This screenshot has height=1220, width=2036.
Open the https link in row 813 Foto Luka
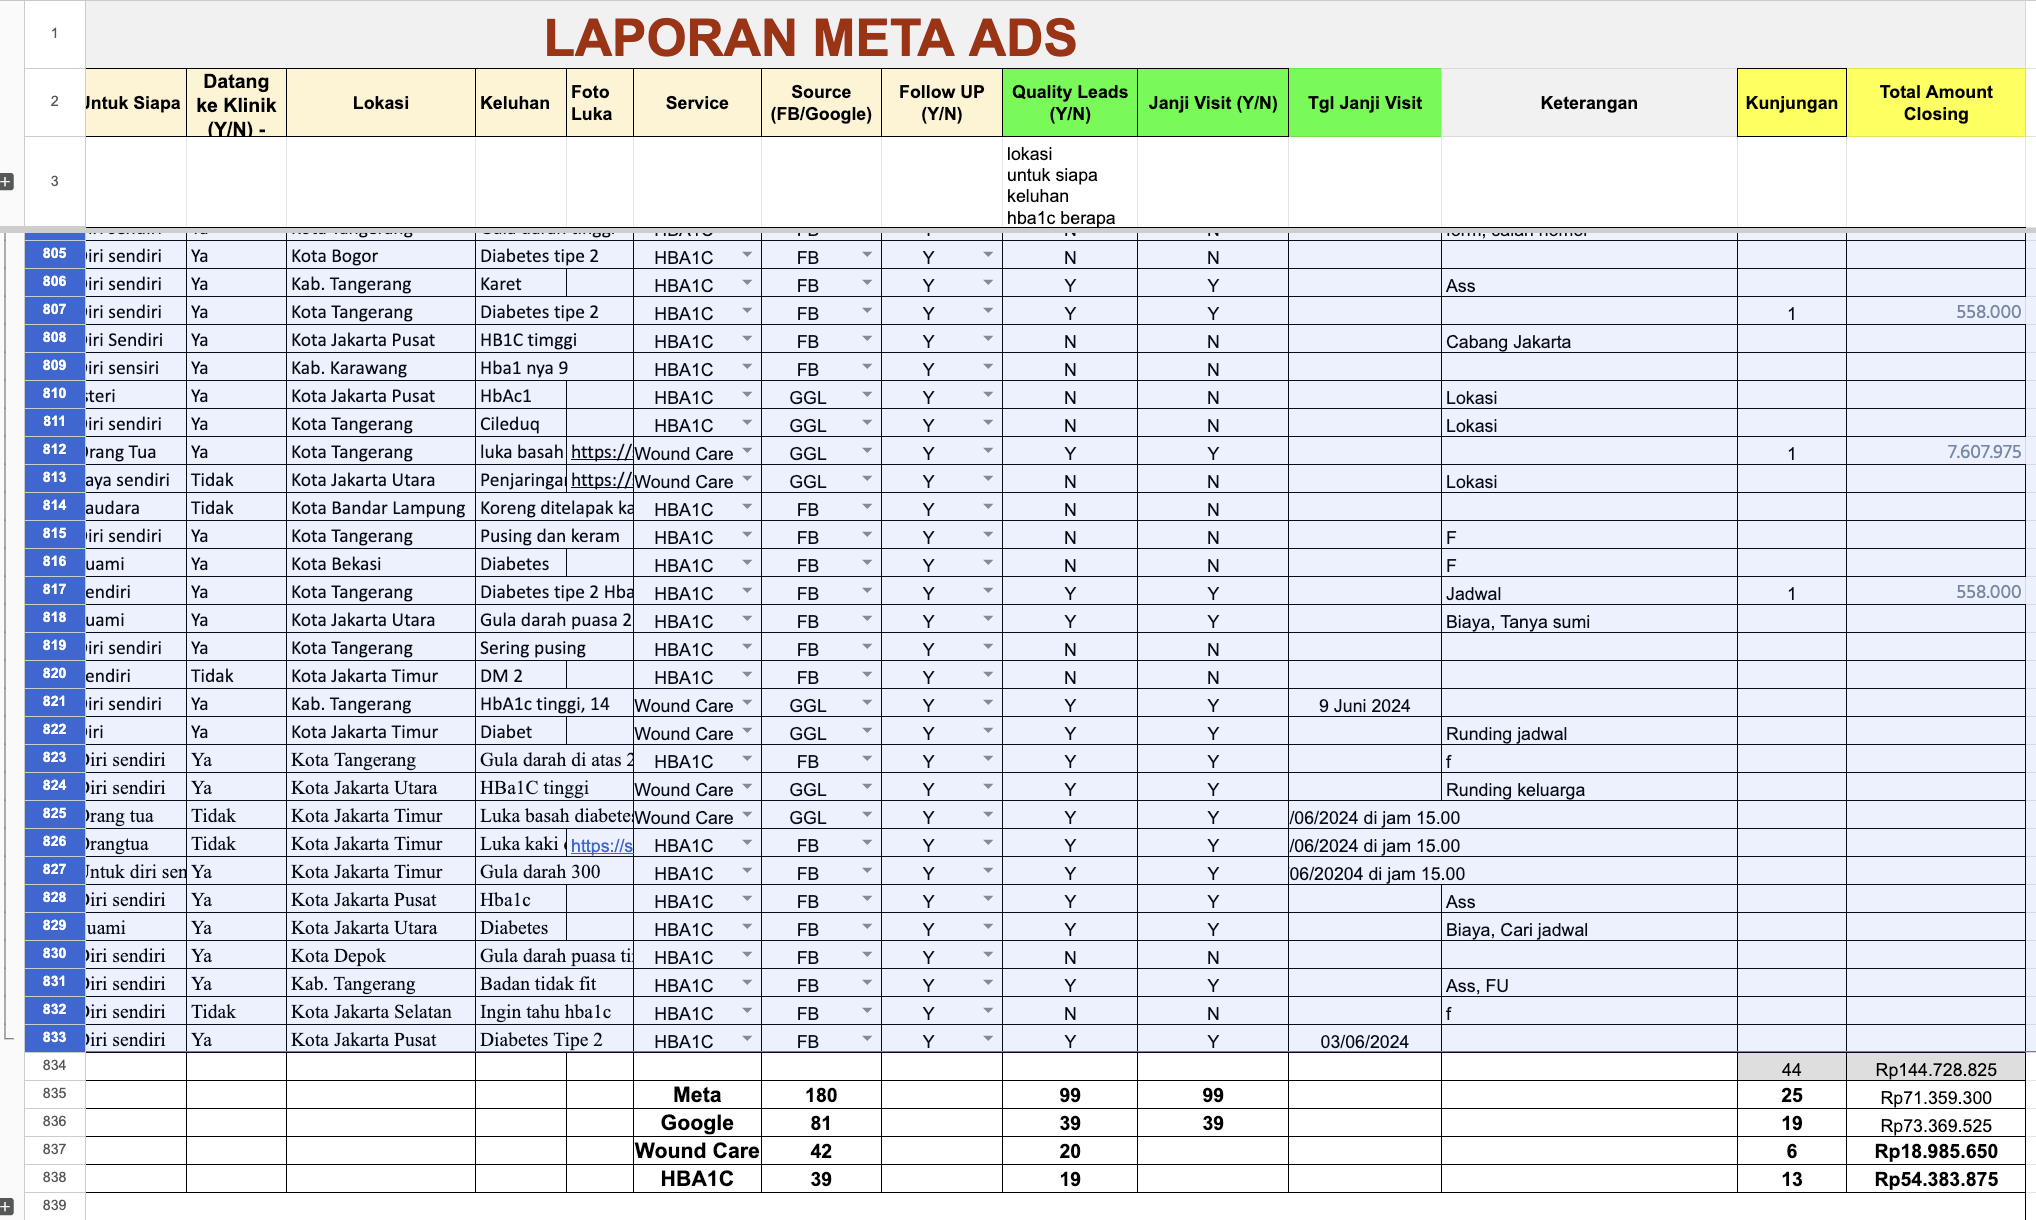click(601, 480)
